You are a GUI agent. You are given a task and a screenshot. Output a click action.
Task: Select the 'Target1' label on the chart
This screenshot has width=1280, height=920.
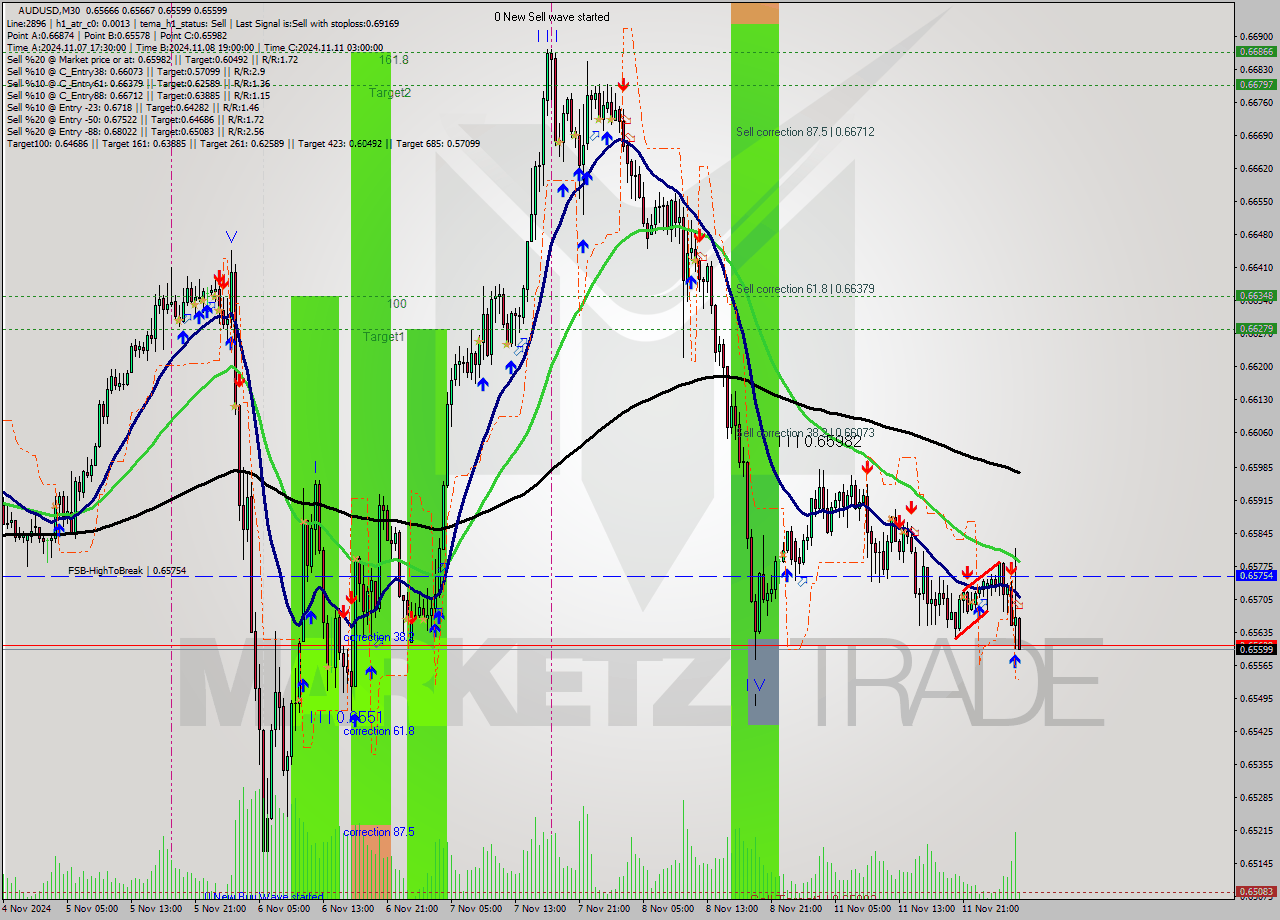point(384,337)
